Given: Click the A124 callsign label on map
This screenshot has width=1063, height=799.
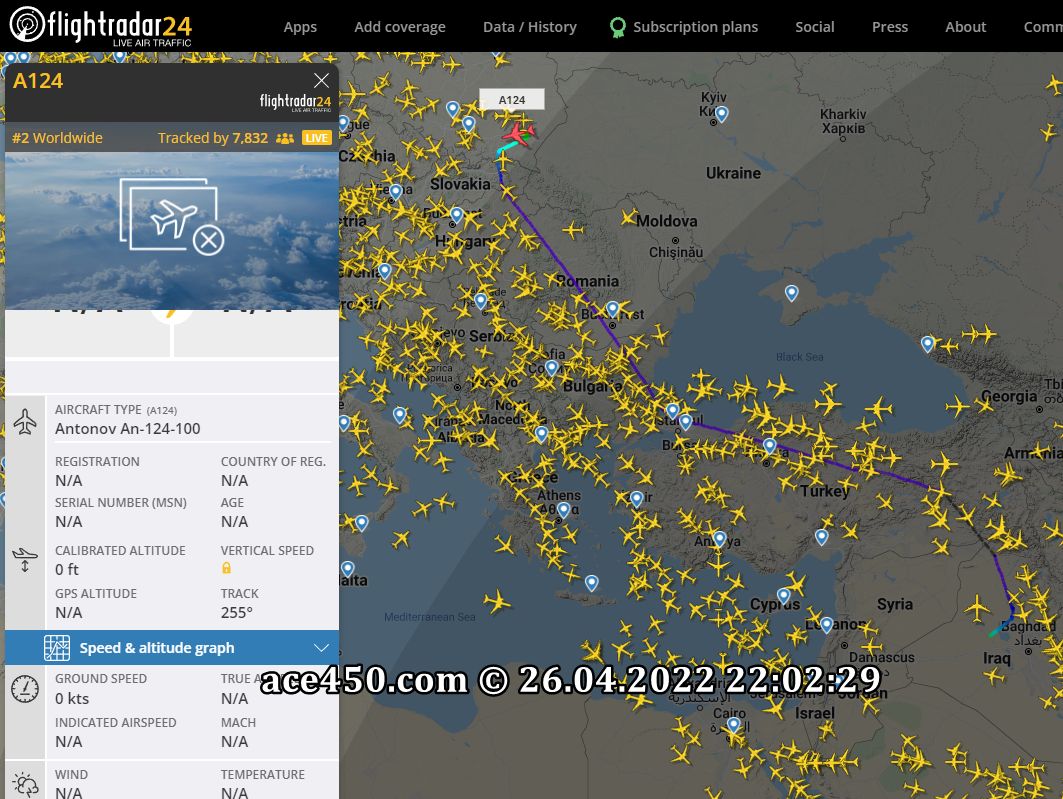Looking at the screenshot, I should tap(512, 100).
